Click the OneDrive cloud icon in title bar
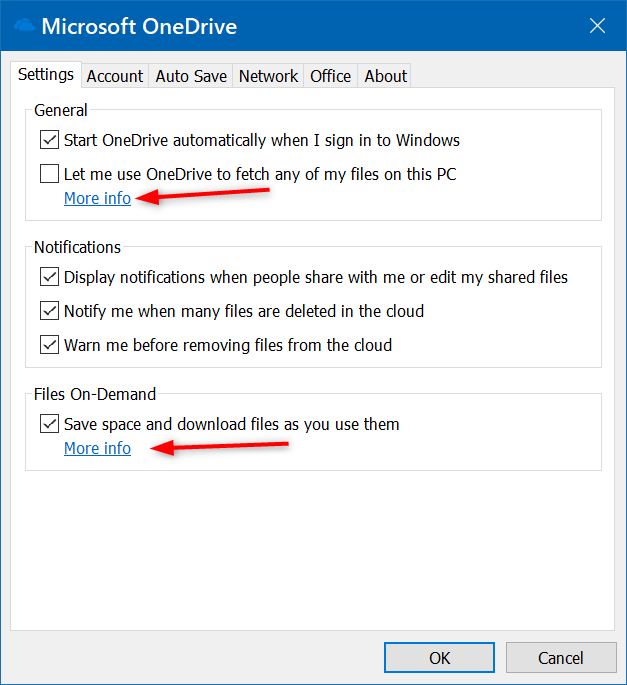This screenshot has width=627, height=685. coord(24,26)
